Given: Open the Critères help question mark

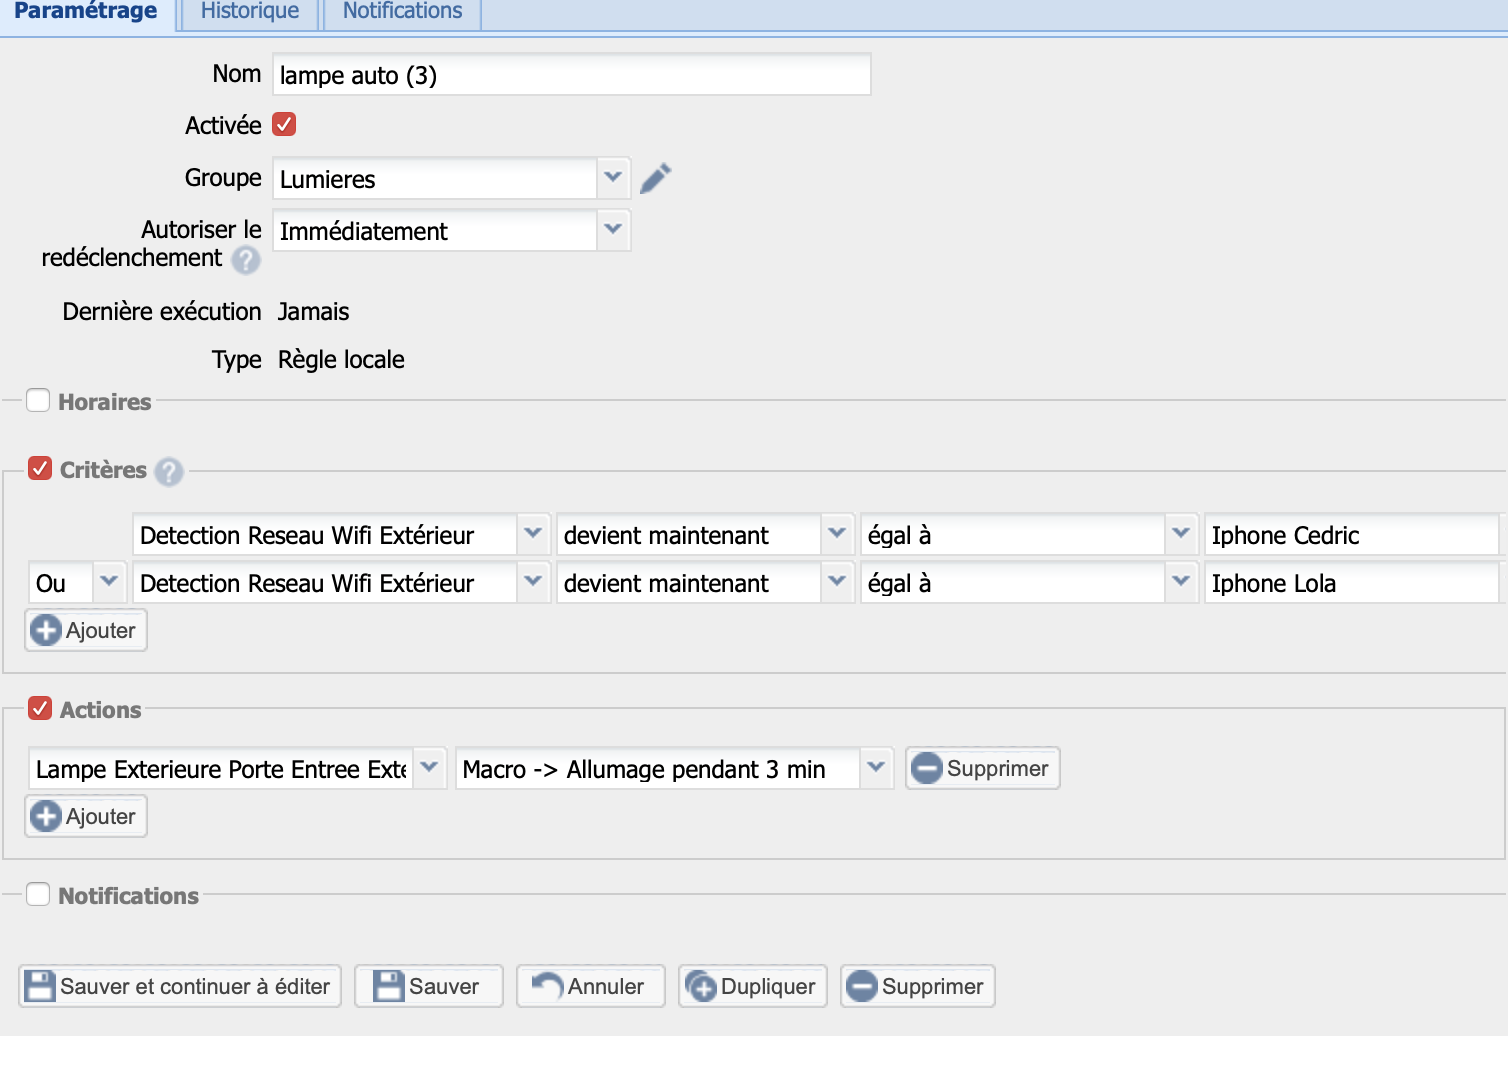Looking at the screenshot, I should pos(169,471).
